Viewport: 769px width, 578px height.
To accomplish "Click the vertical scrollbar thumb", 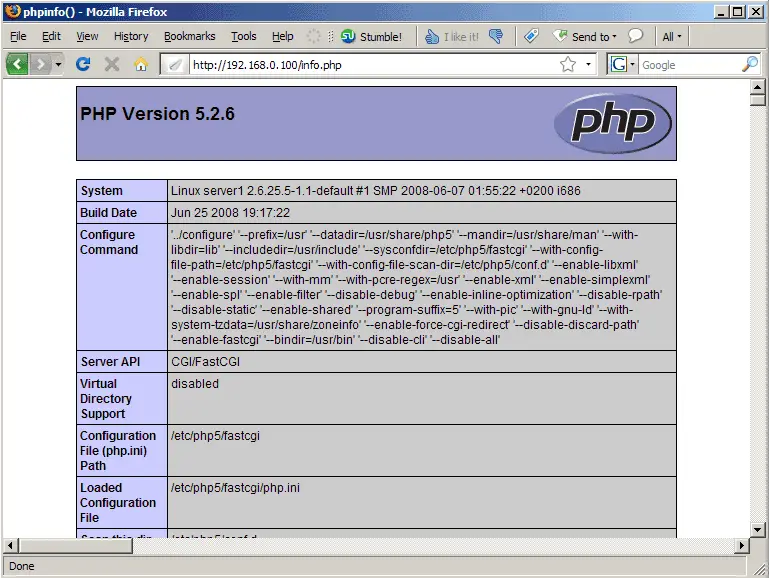I will pos(757,101).
